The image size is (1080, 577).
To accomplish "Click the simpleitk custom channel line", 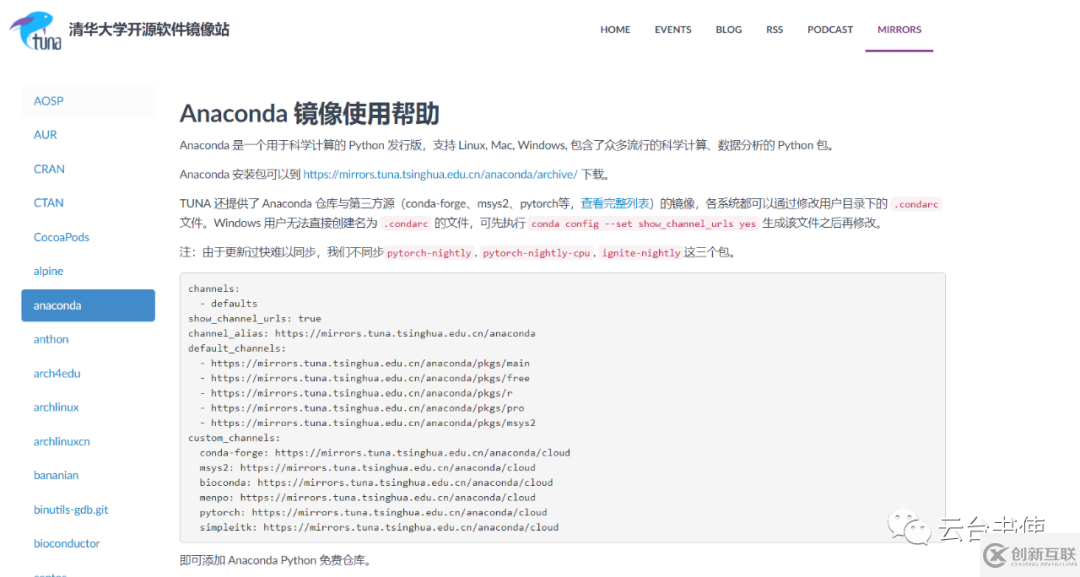I will (x=379, y=527).
